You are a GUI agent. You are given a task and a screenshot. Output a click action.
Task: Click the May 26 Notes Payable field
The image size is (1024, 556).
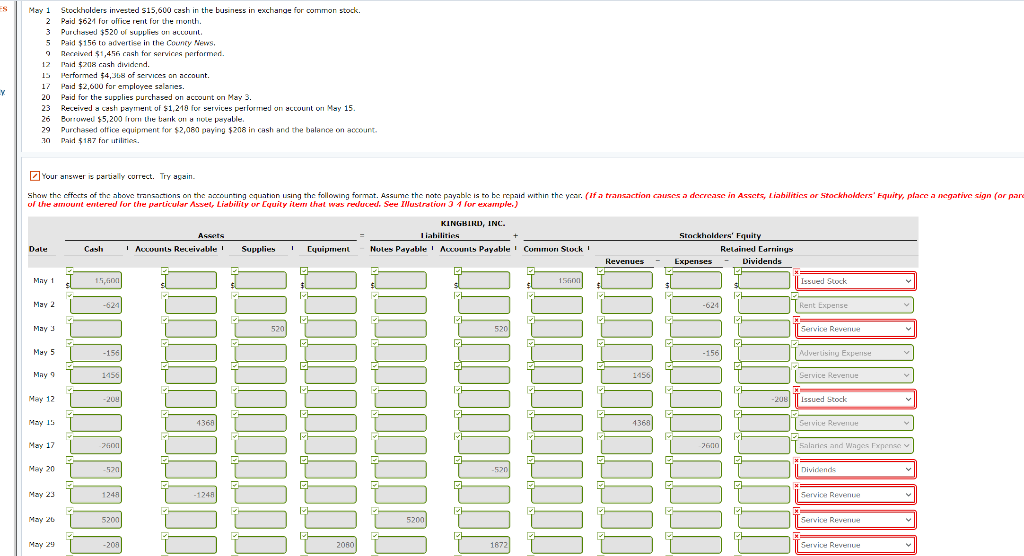coord(400,520)
